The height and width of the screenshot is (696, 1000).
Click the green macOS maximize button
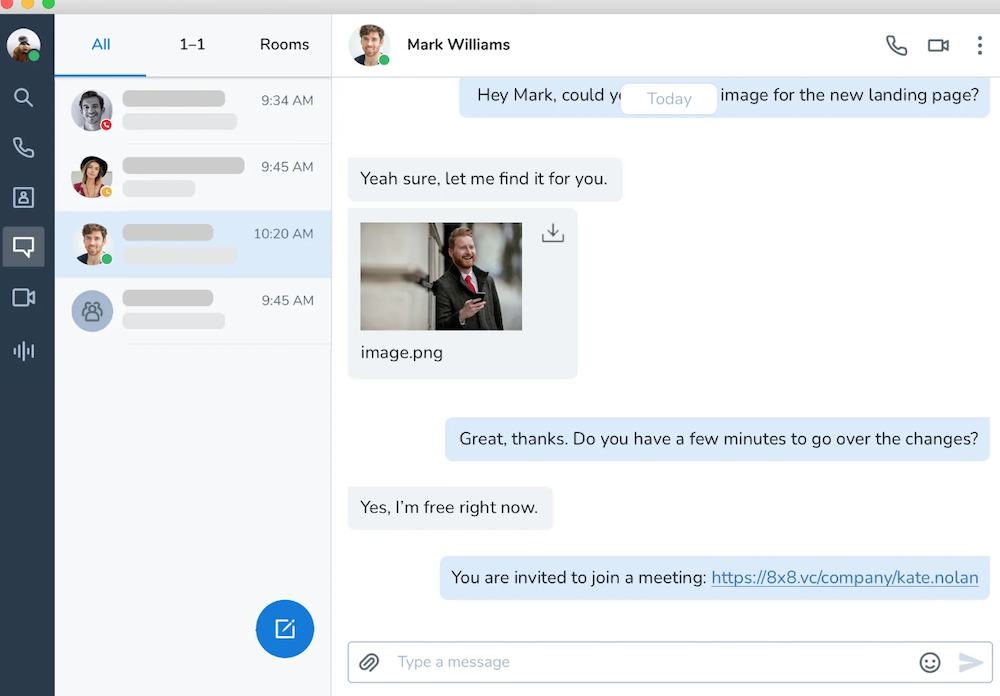48,4
